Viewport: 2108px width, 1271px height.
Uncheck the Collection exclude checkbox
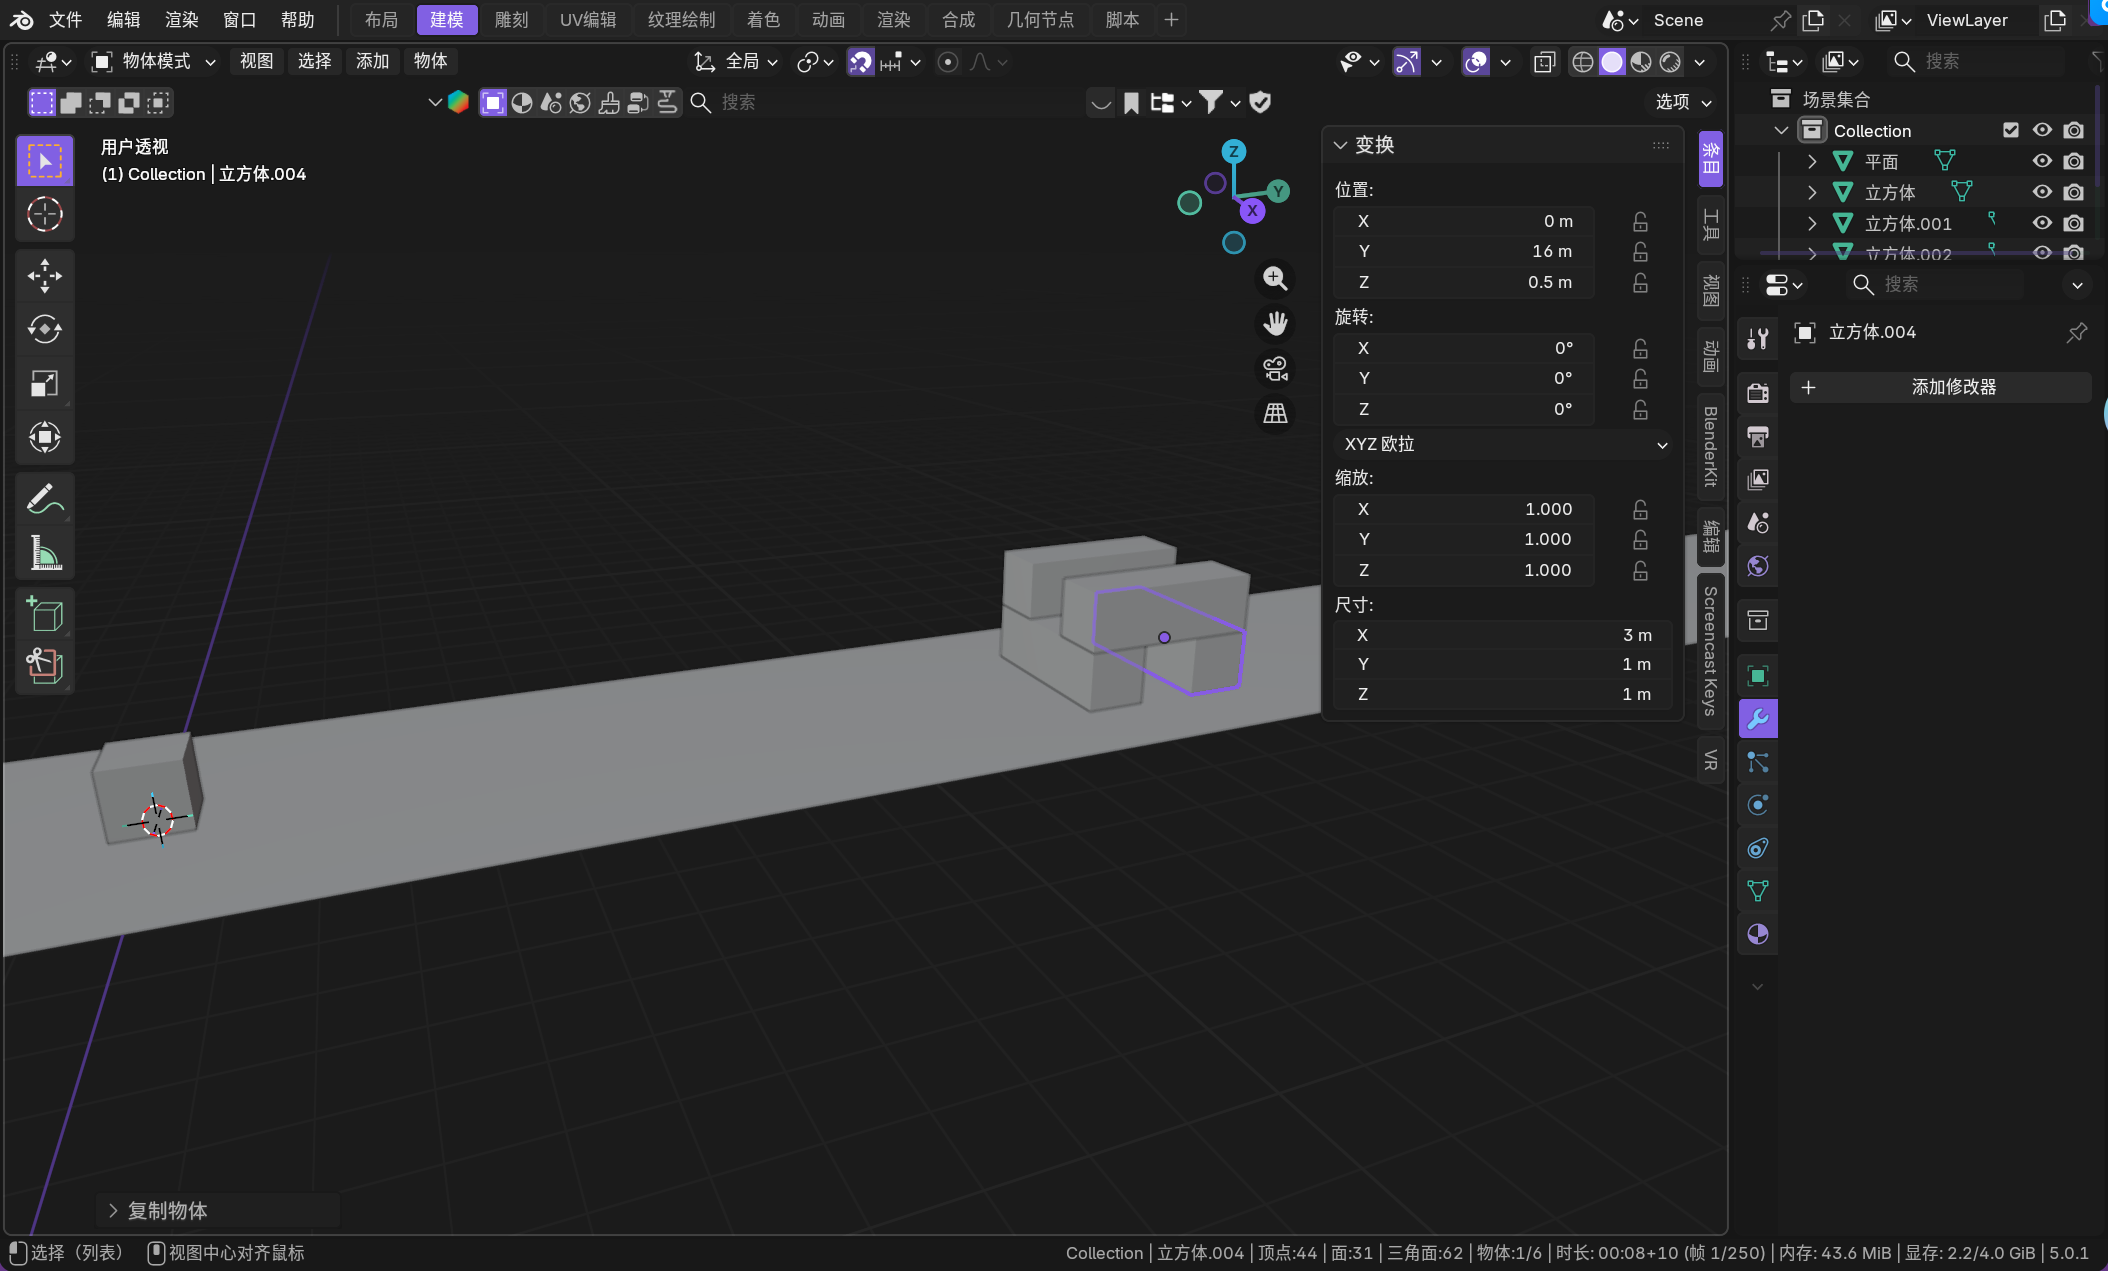point(2011,130)
